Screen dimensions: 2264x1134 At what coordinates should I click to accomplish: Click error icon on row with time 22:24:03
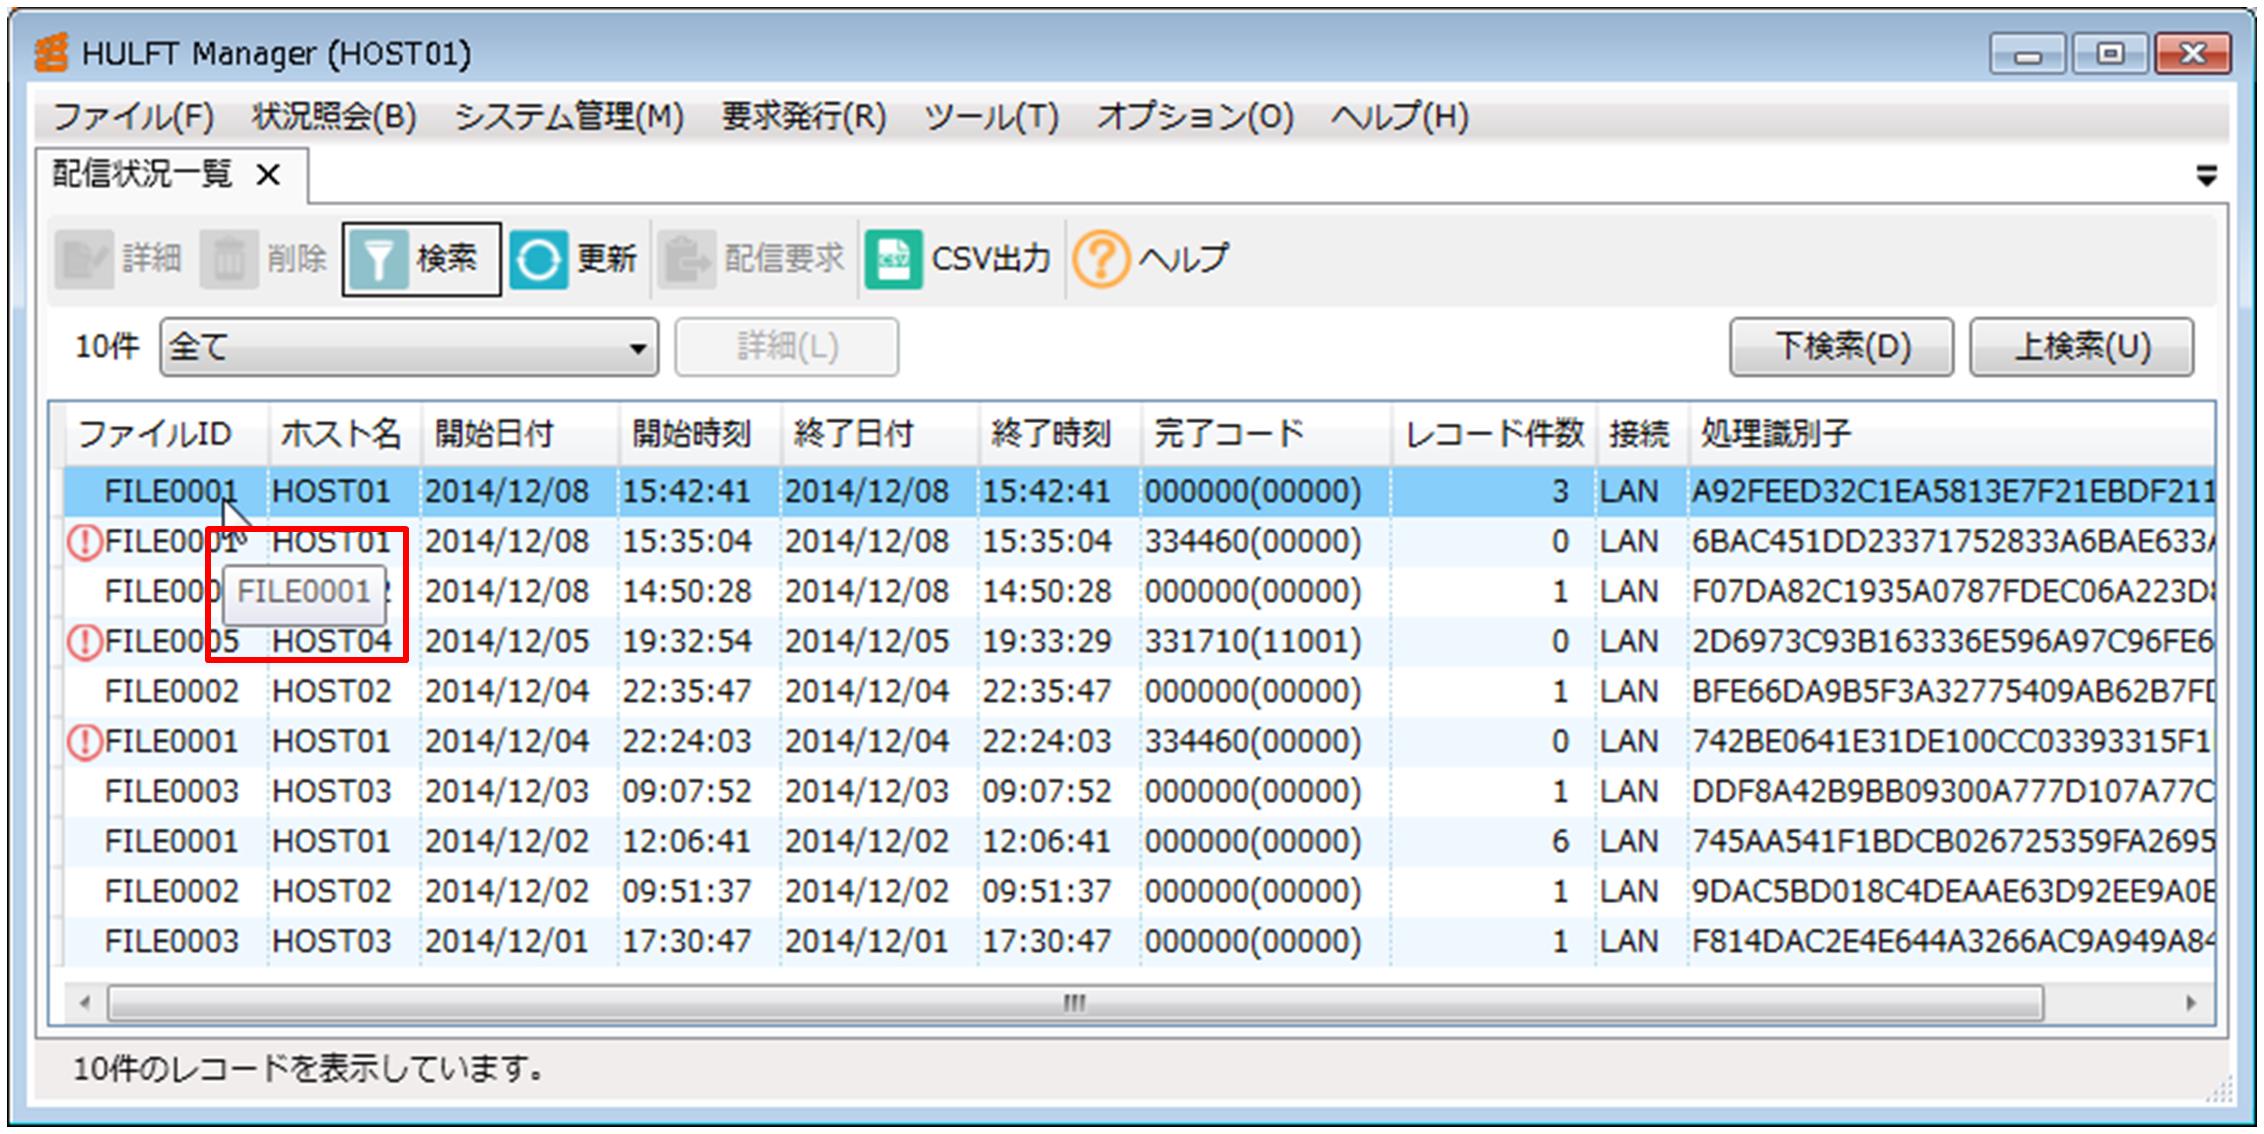[85, 742]
